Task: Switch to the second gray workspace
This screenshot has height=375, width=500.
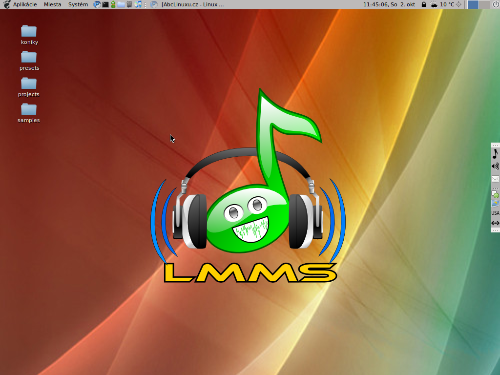Action: 483,4
